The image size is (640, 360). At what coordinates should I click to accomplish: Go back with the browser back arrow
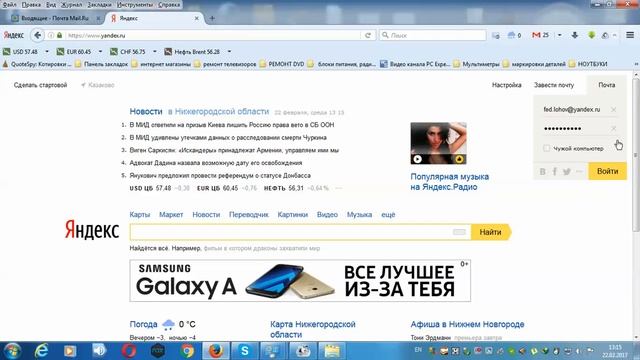point(38,35)
